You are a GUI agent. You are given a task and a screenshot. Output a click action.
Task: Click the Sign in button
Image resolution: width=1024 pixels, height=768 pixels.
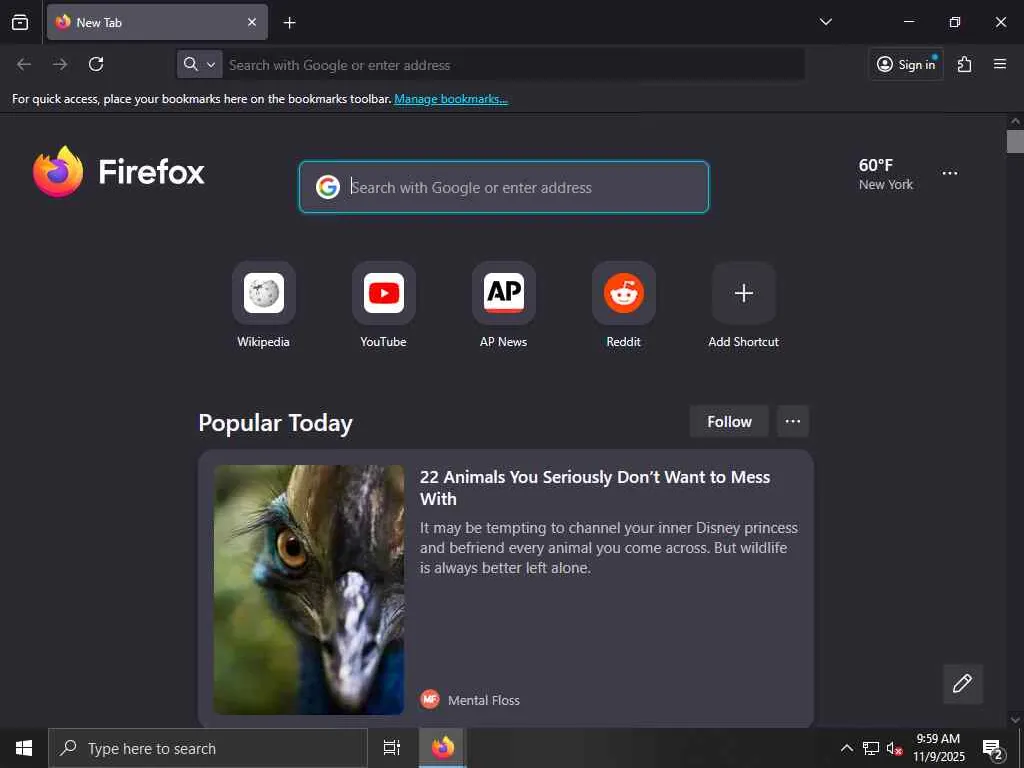point(906,64)
